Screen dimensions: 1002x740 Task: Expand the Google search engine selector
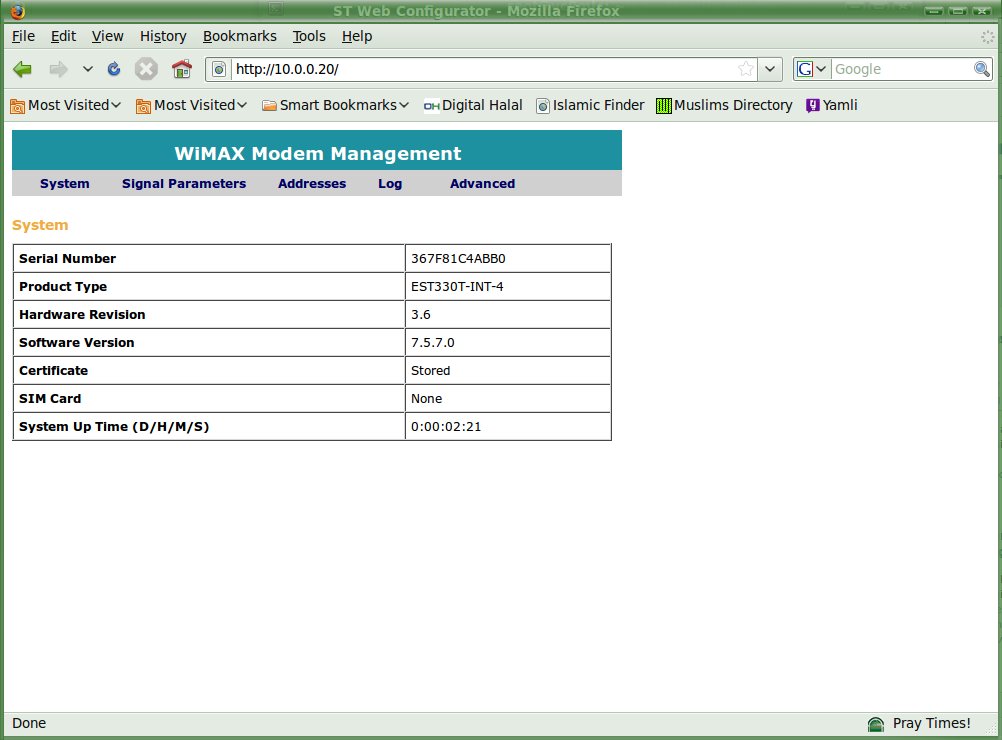point(812,69)
